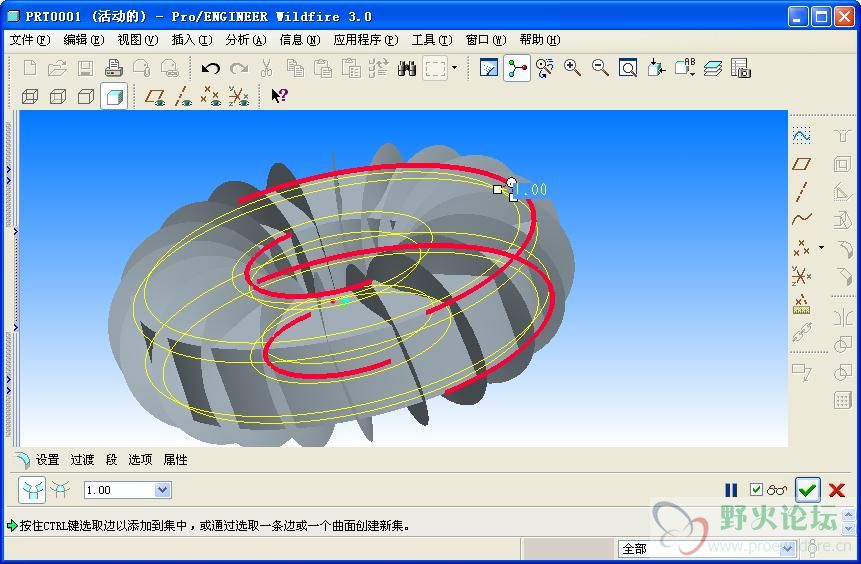Image resolution: width=861 pixels, height=564 pixels.
Task: Click the Redo arrow icon
Action: coord(238,68)
